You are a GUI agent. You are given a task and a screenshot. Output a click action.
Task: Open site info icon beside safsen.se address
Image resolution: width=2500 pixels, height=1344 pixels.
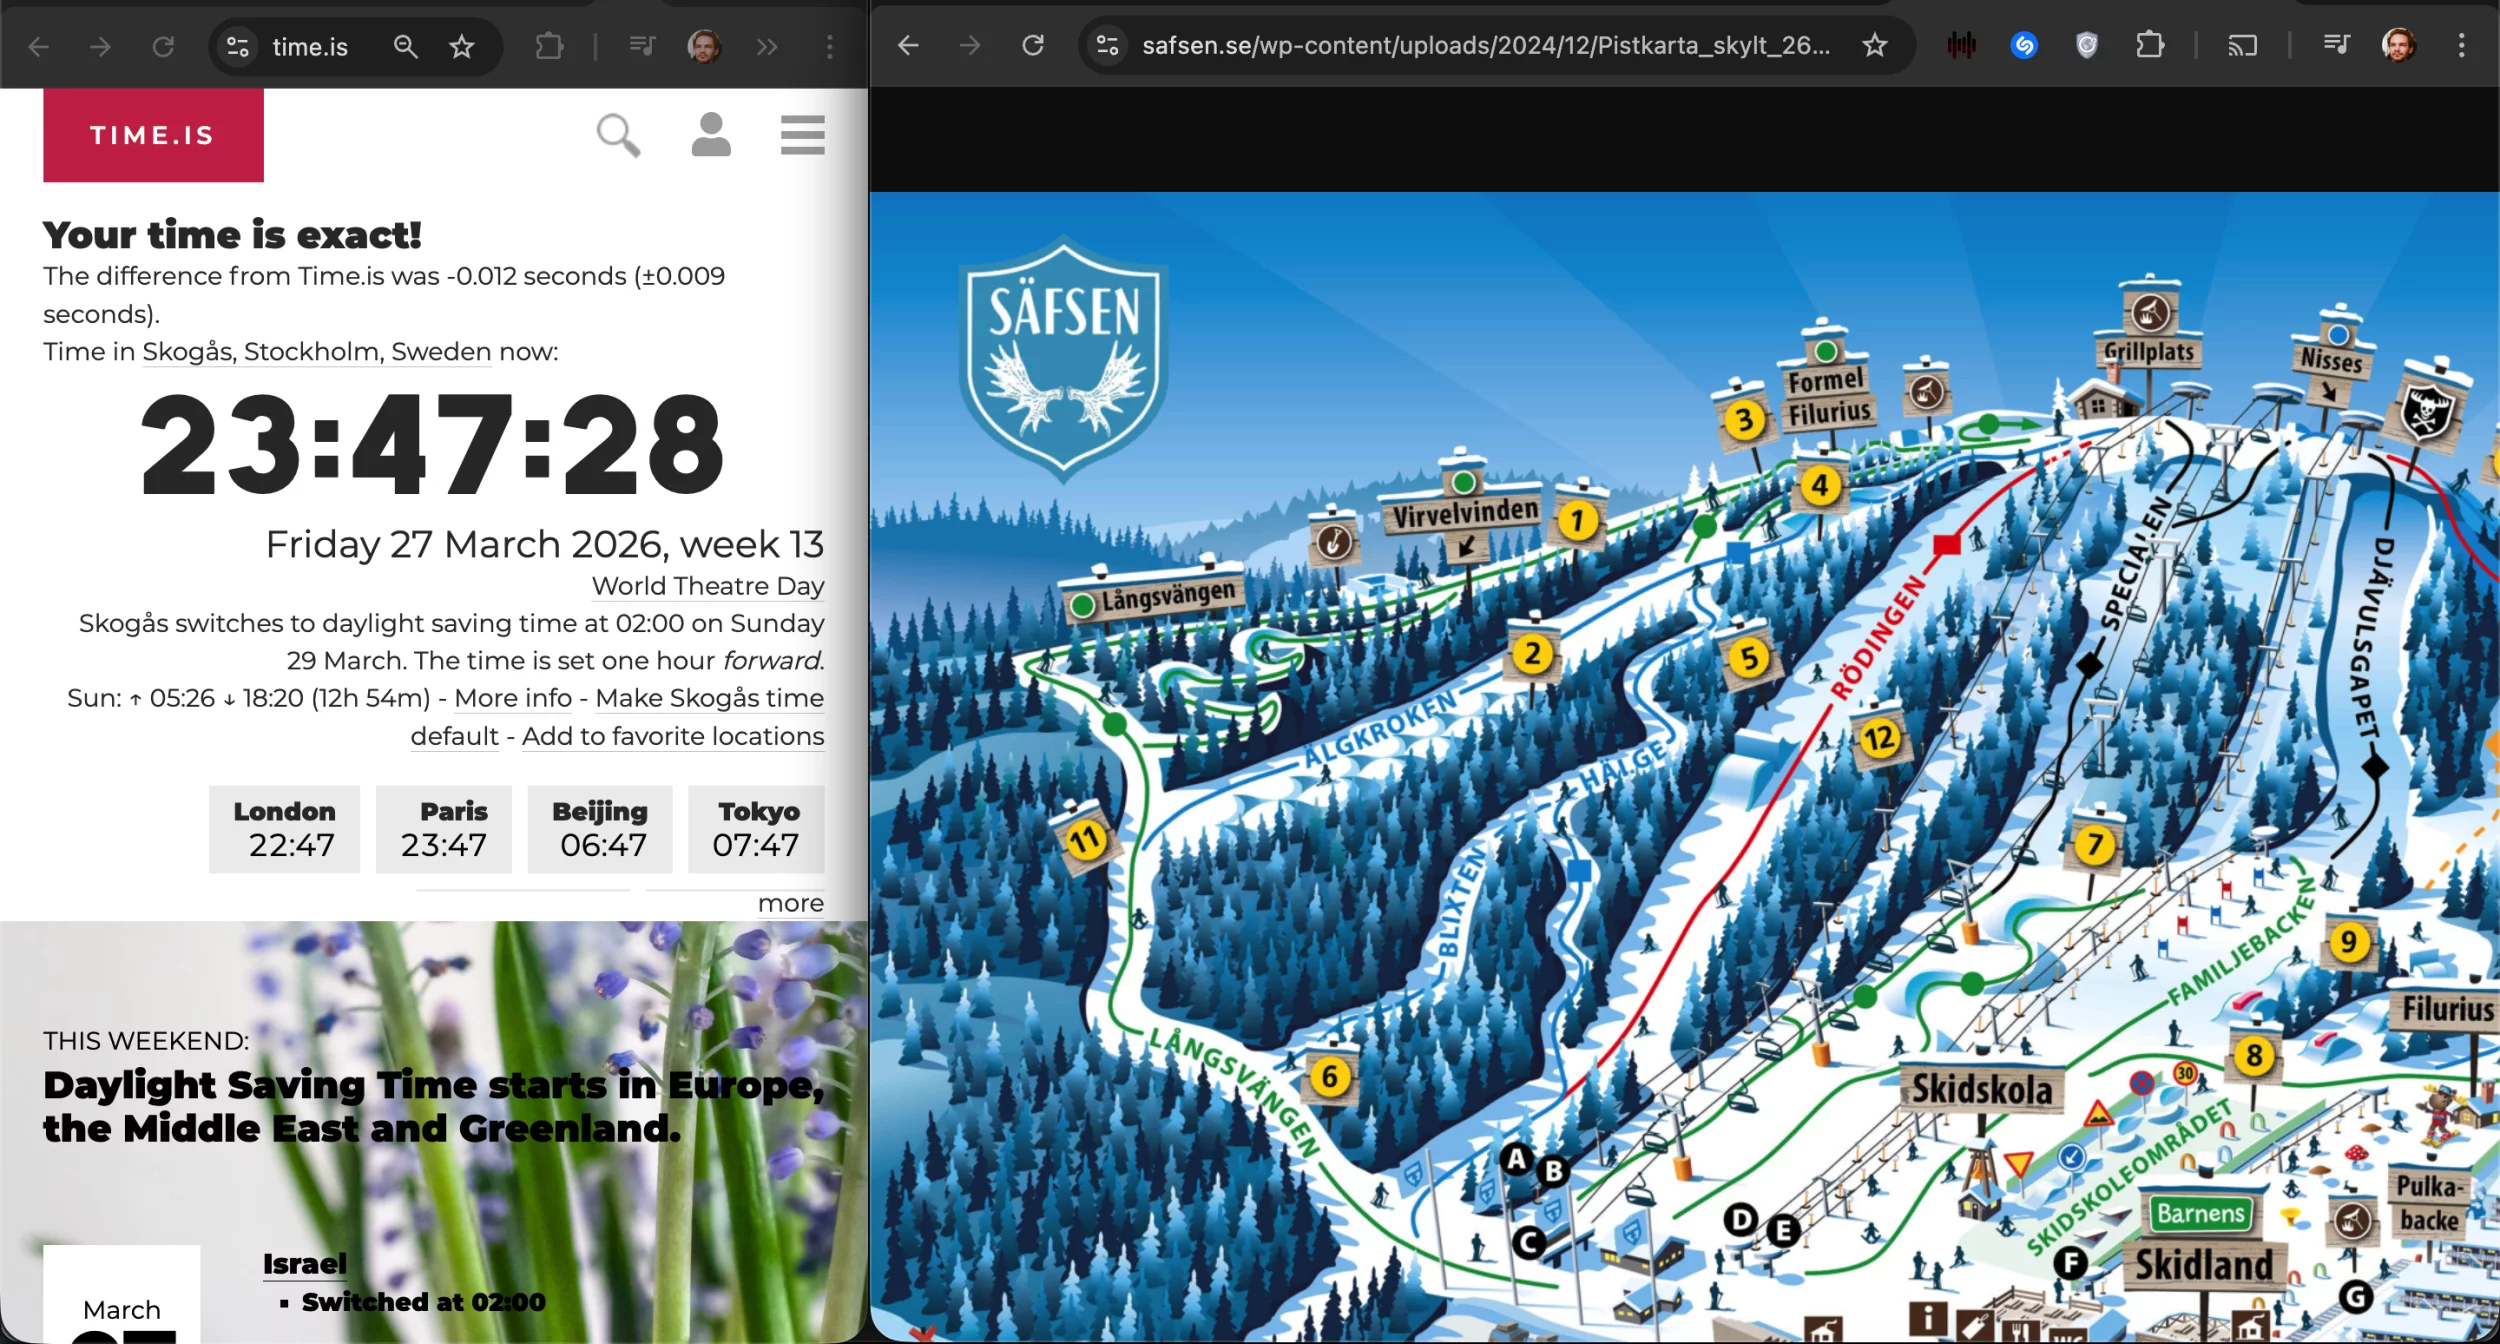click(x=1108, y=45)
